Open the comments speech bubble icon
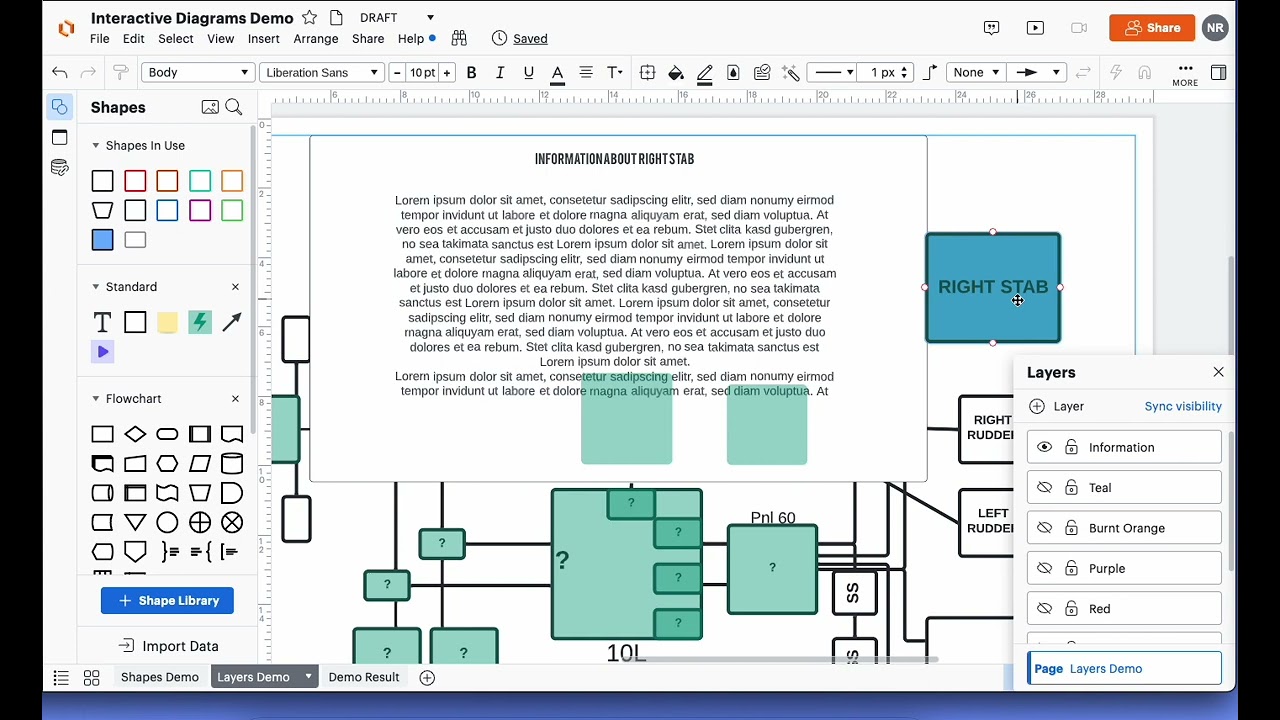 pos(991,28)
